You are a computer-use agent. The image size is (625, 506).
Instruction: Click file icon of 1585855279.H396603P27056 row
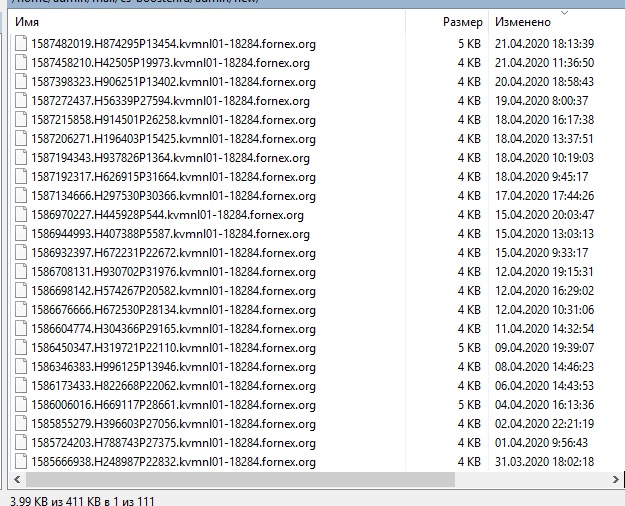21,424
